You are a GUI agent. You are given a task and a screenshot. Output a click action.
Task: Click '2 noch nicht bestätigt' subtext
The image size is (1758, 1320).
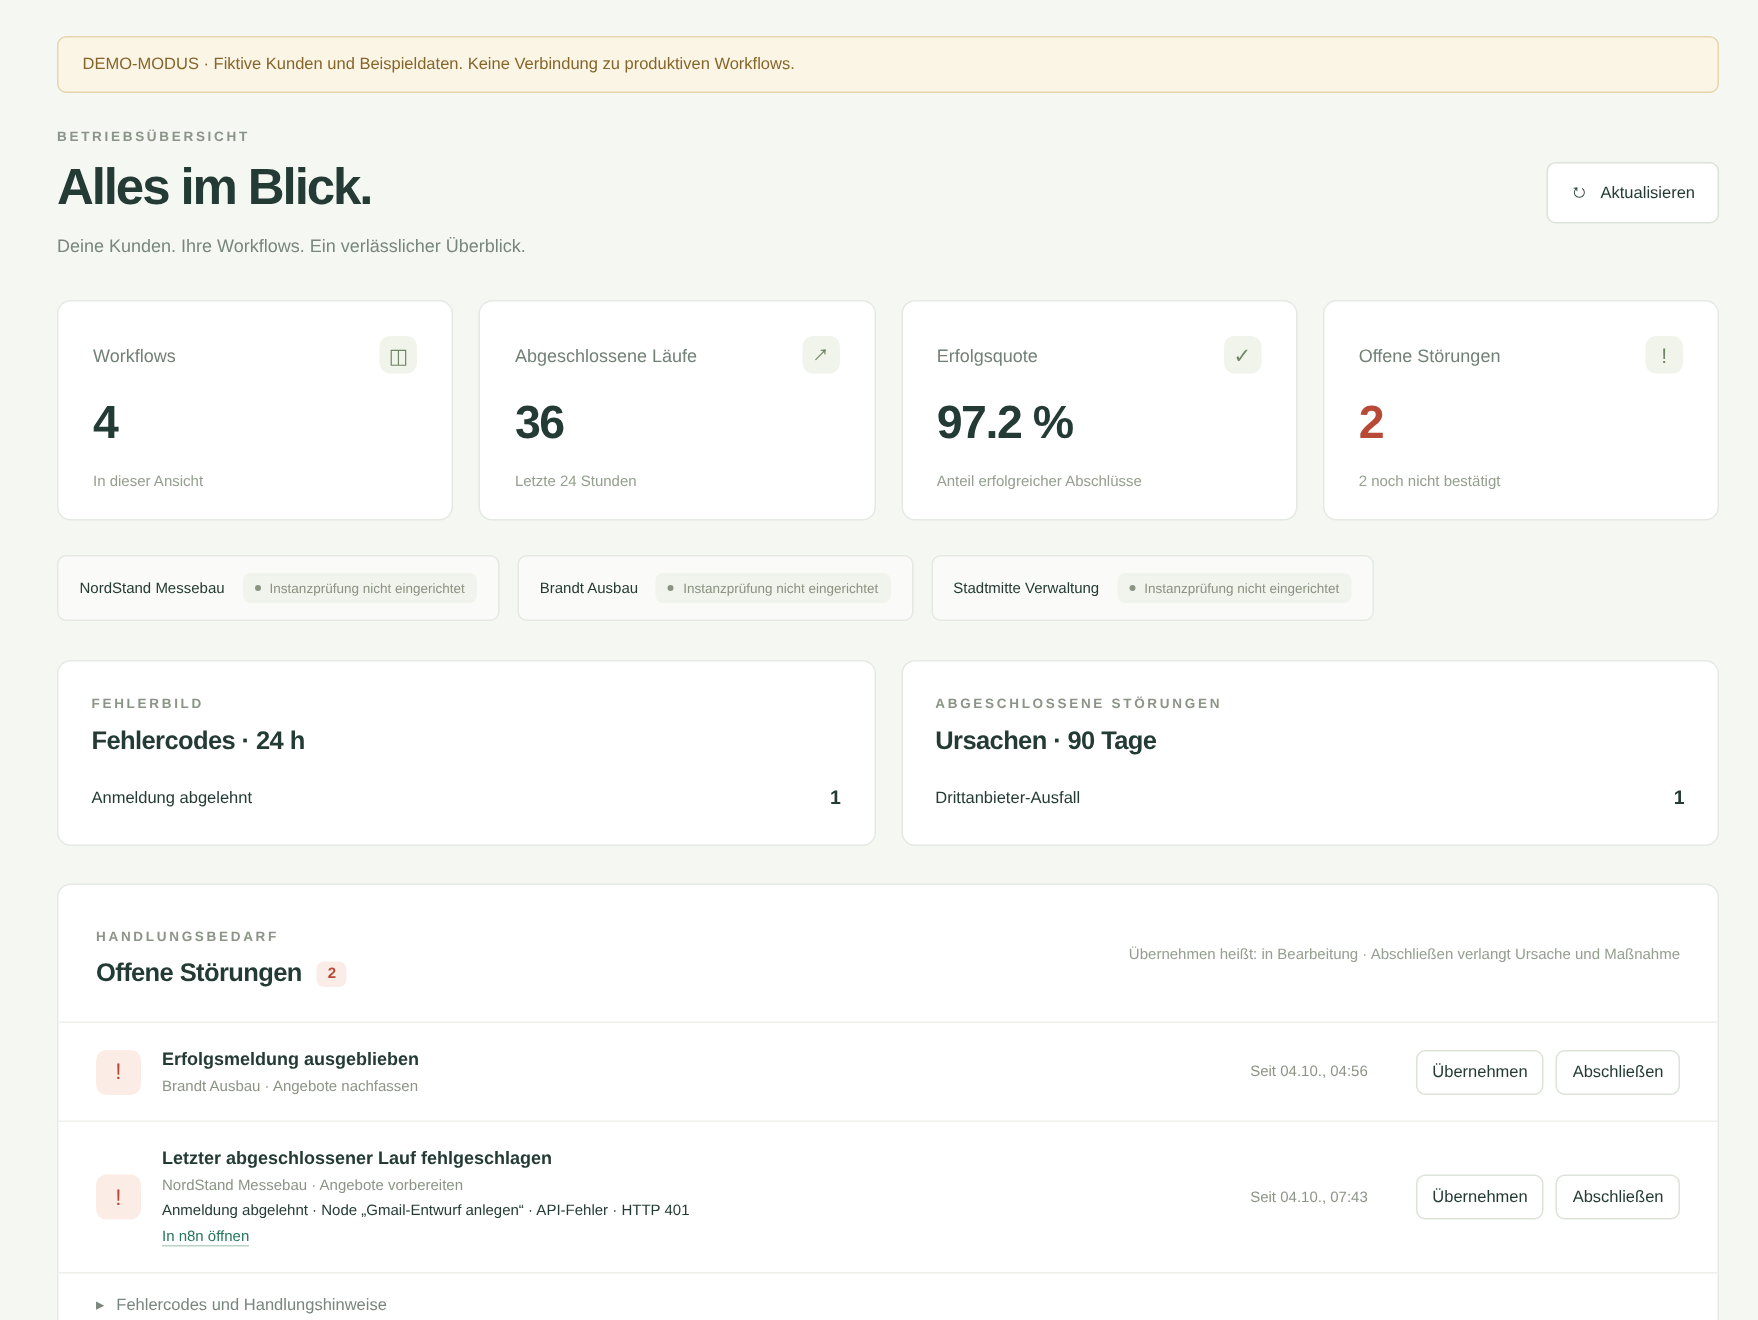pyautogui.click(x=1429, y=481)
